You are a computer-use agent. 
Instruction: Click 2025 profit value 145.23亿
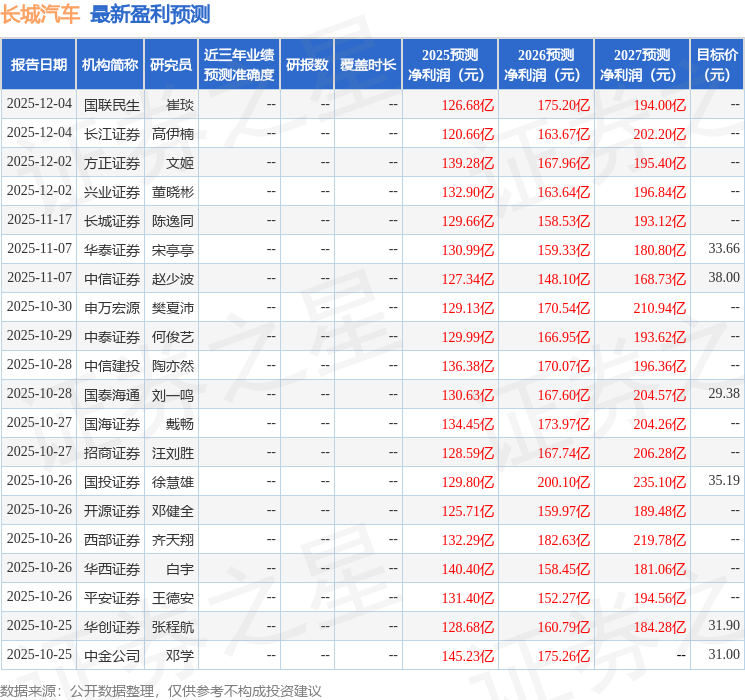468,655
